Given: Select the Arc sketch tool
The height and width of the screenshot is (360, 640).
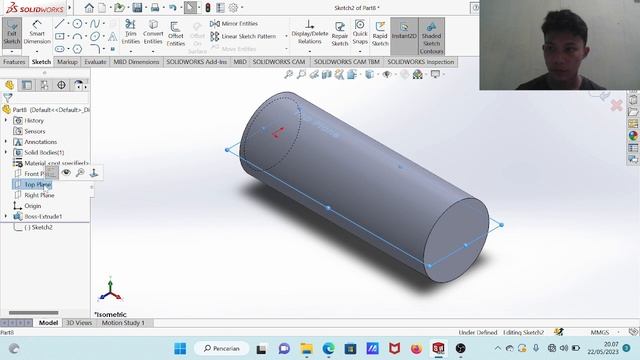Looking at the screenshot, I should click(77, 36).
